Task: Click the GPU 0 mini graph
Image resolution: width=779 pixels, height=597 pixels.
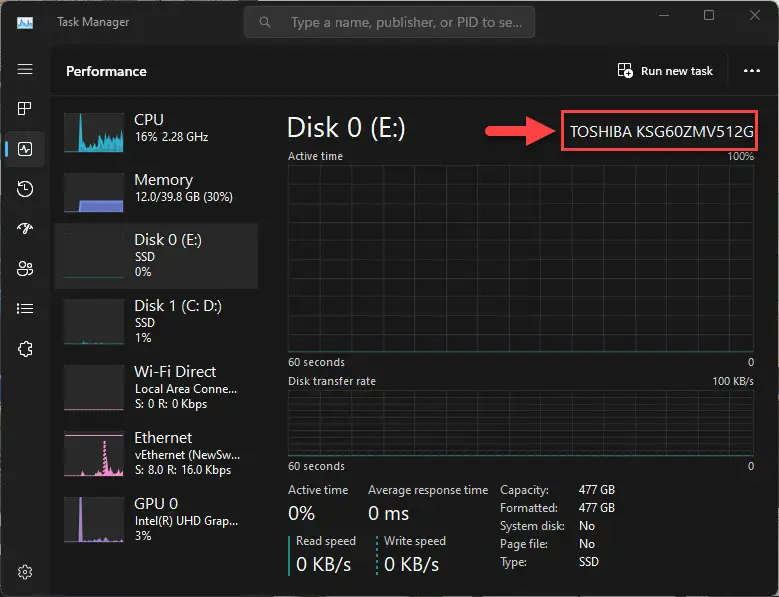Action: click(94, 520)
